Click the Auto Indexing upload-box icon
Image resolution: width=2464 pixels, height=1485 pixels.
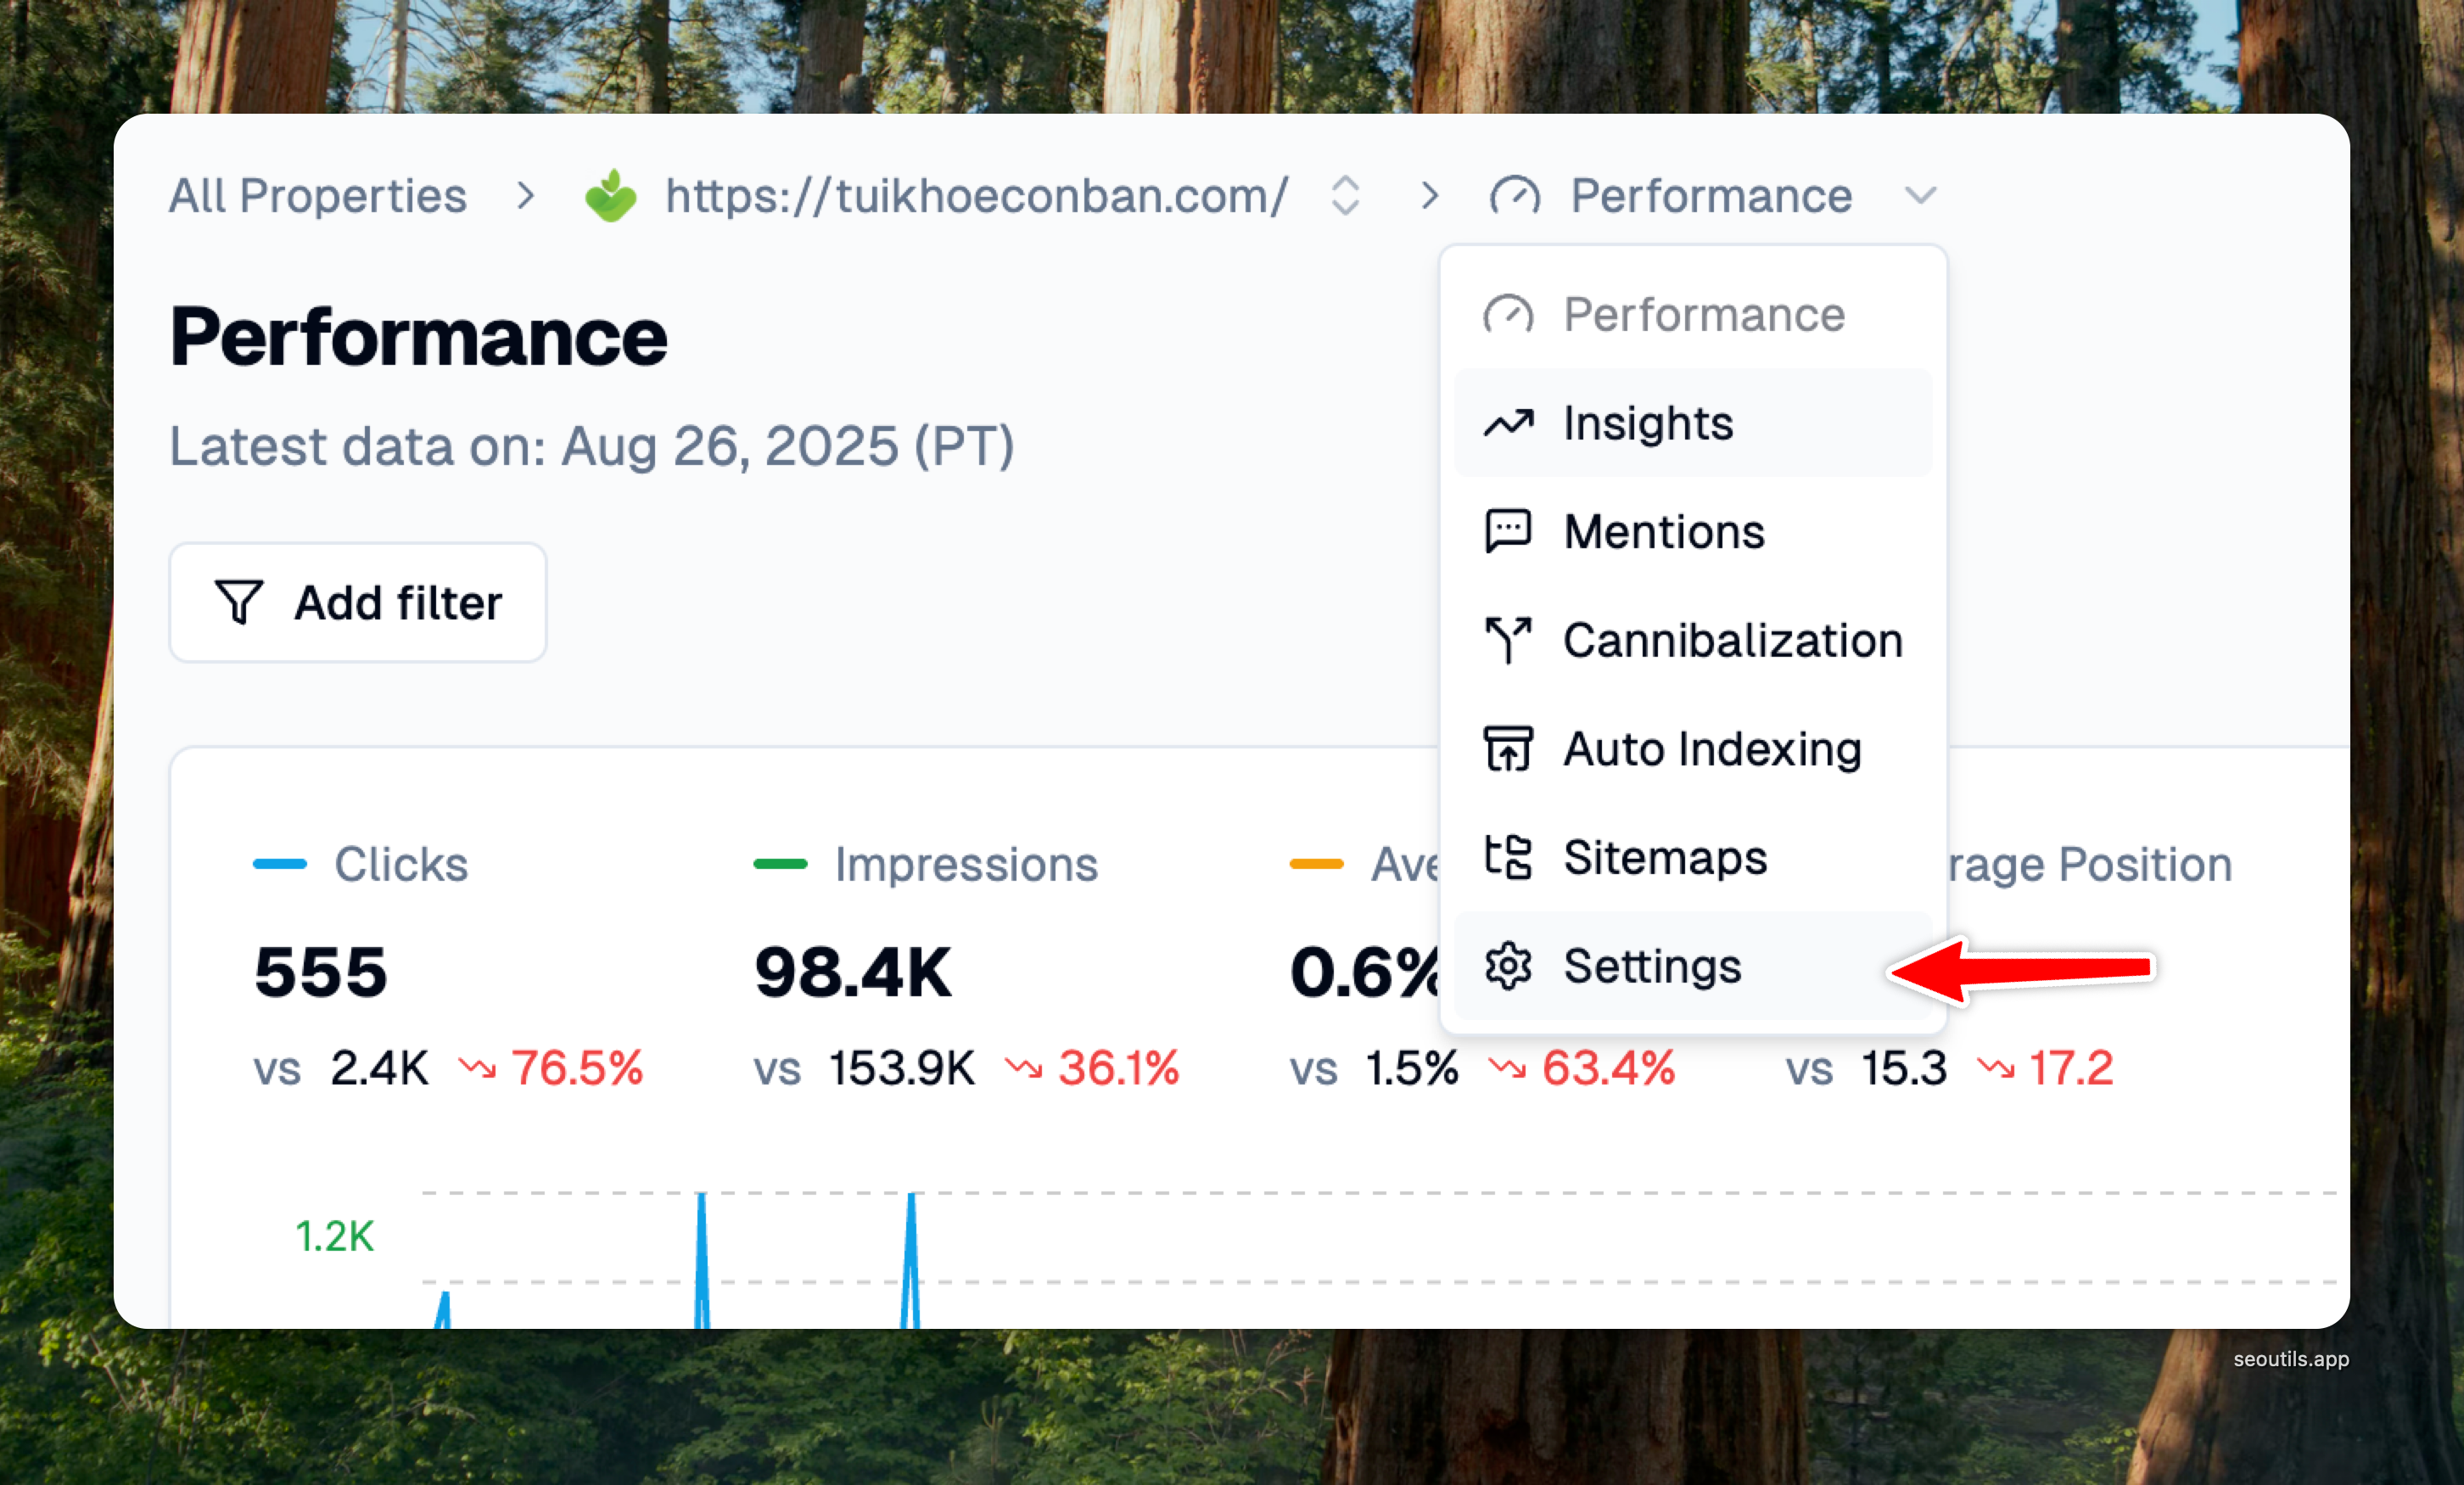1508,749
